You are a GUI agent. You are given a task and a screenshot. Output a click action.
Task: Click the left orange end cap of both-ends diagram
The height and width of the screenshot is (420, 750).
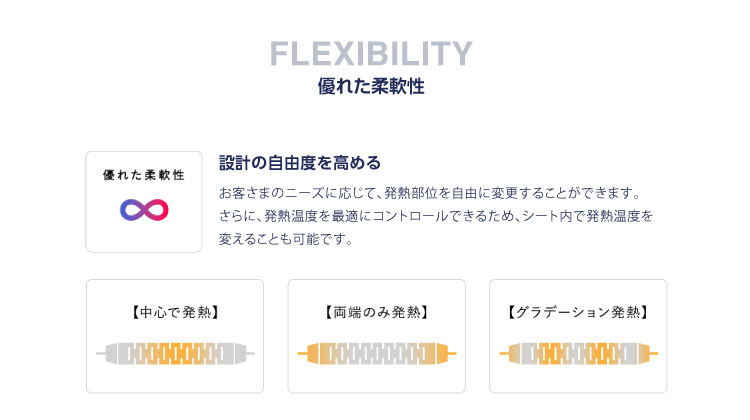pos(313,354)
